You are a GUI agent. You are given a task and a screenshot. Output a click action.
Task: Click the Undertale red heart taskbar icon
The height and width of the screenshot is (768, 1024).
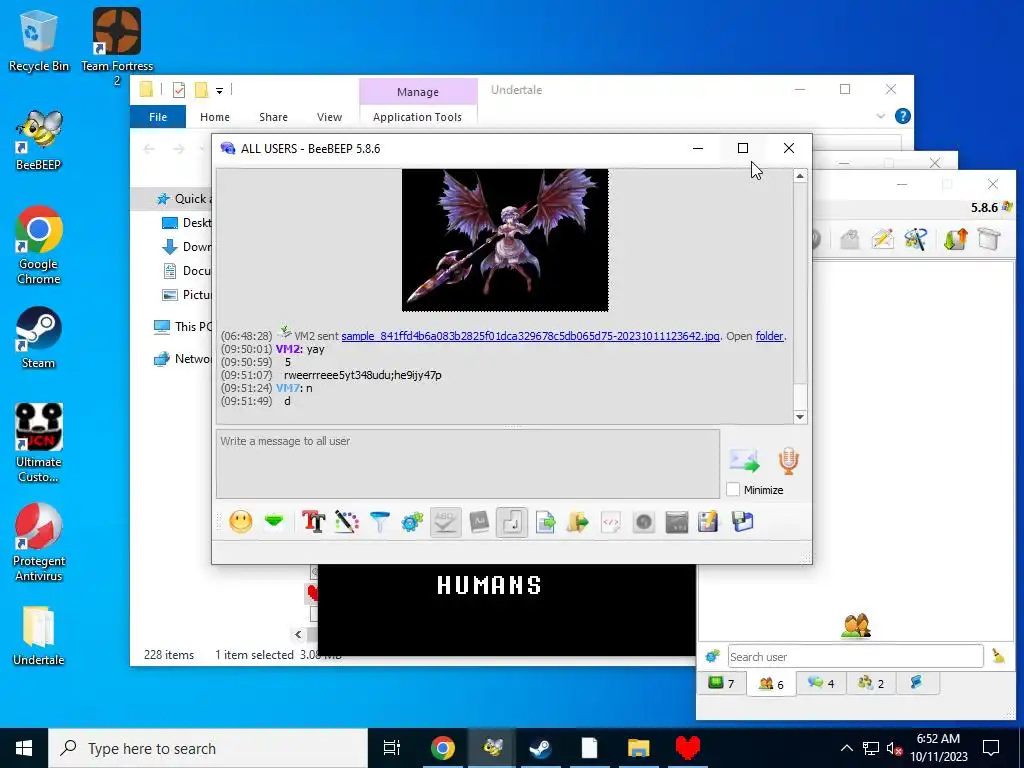coord(688,748)
